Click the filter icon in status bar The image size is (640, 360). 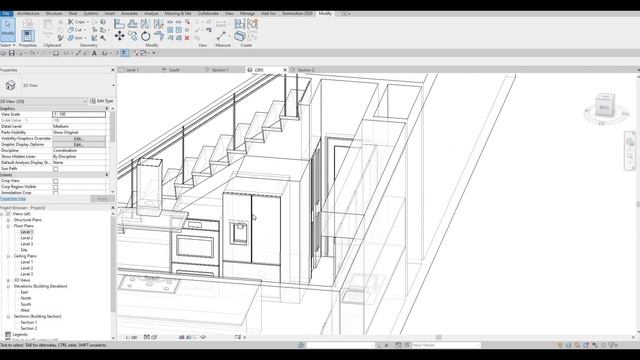tap(612, 345)
